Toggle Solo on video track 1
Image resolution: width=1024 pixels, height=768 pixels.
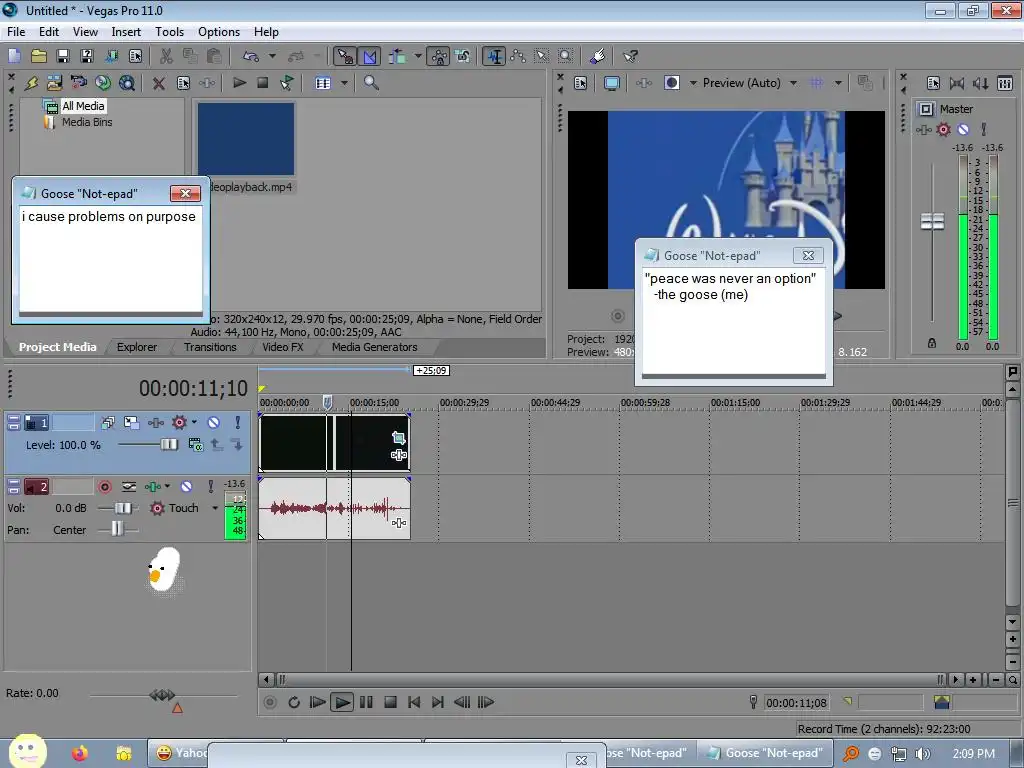click(x=238, y=423)
